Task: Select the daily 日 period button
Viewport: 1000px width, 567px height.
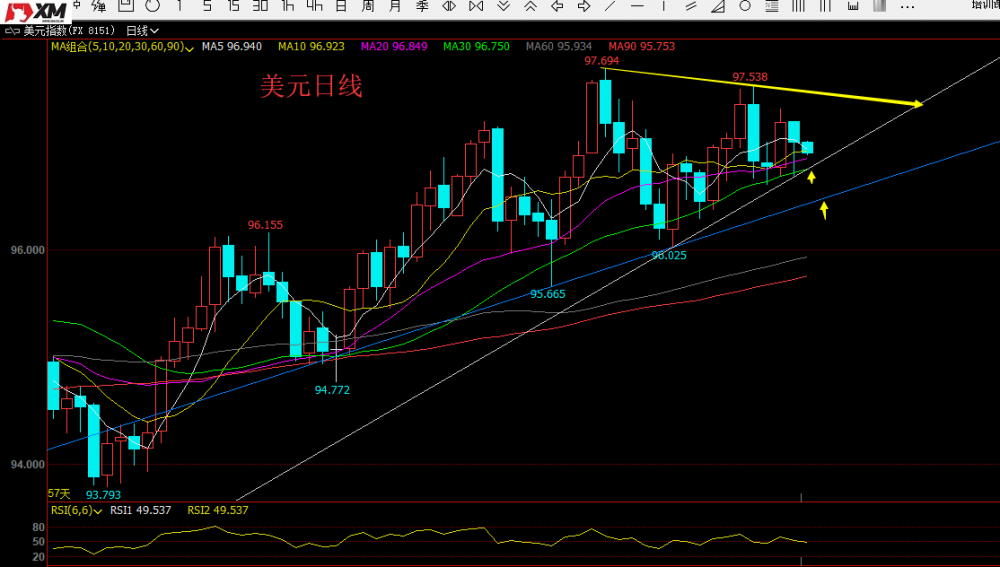Action: [x=341, y=6]
